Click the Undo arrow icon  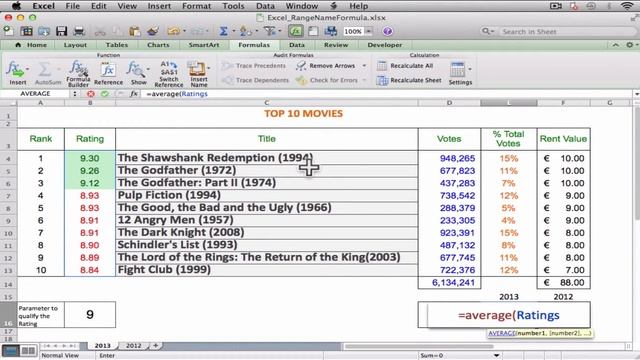[173, 31]
